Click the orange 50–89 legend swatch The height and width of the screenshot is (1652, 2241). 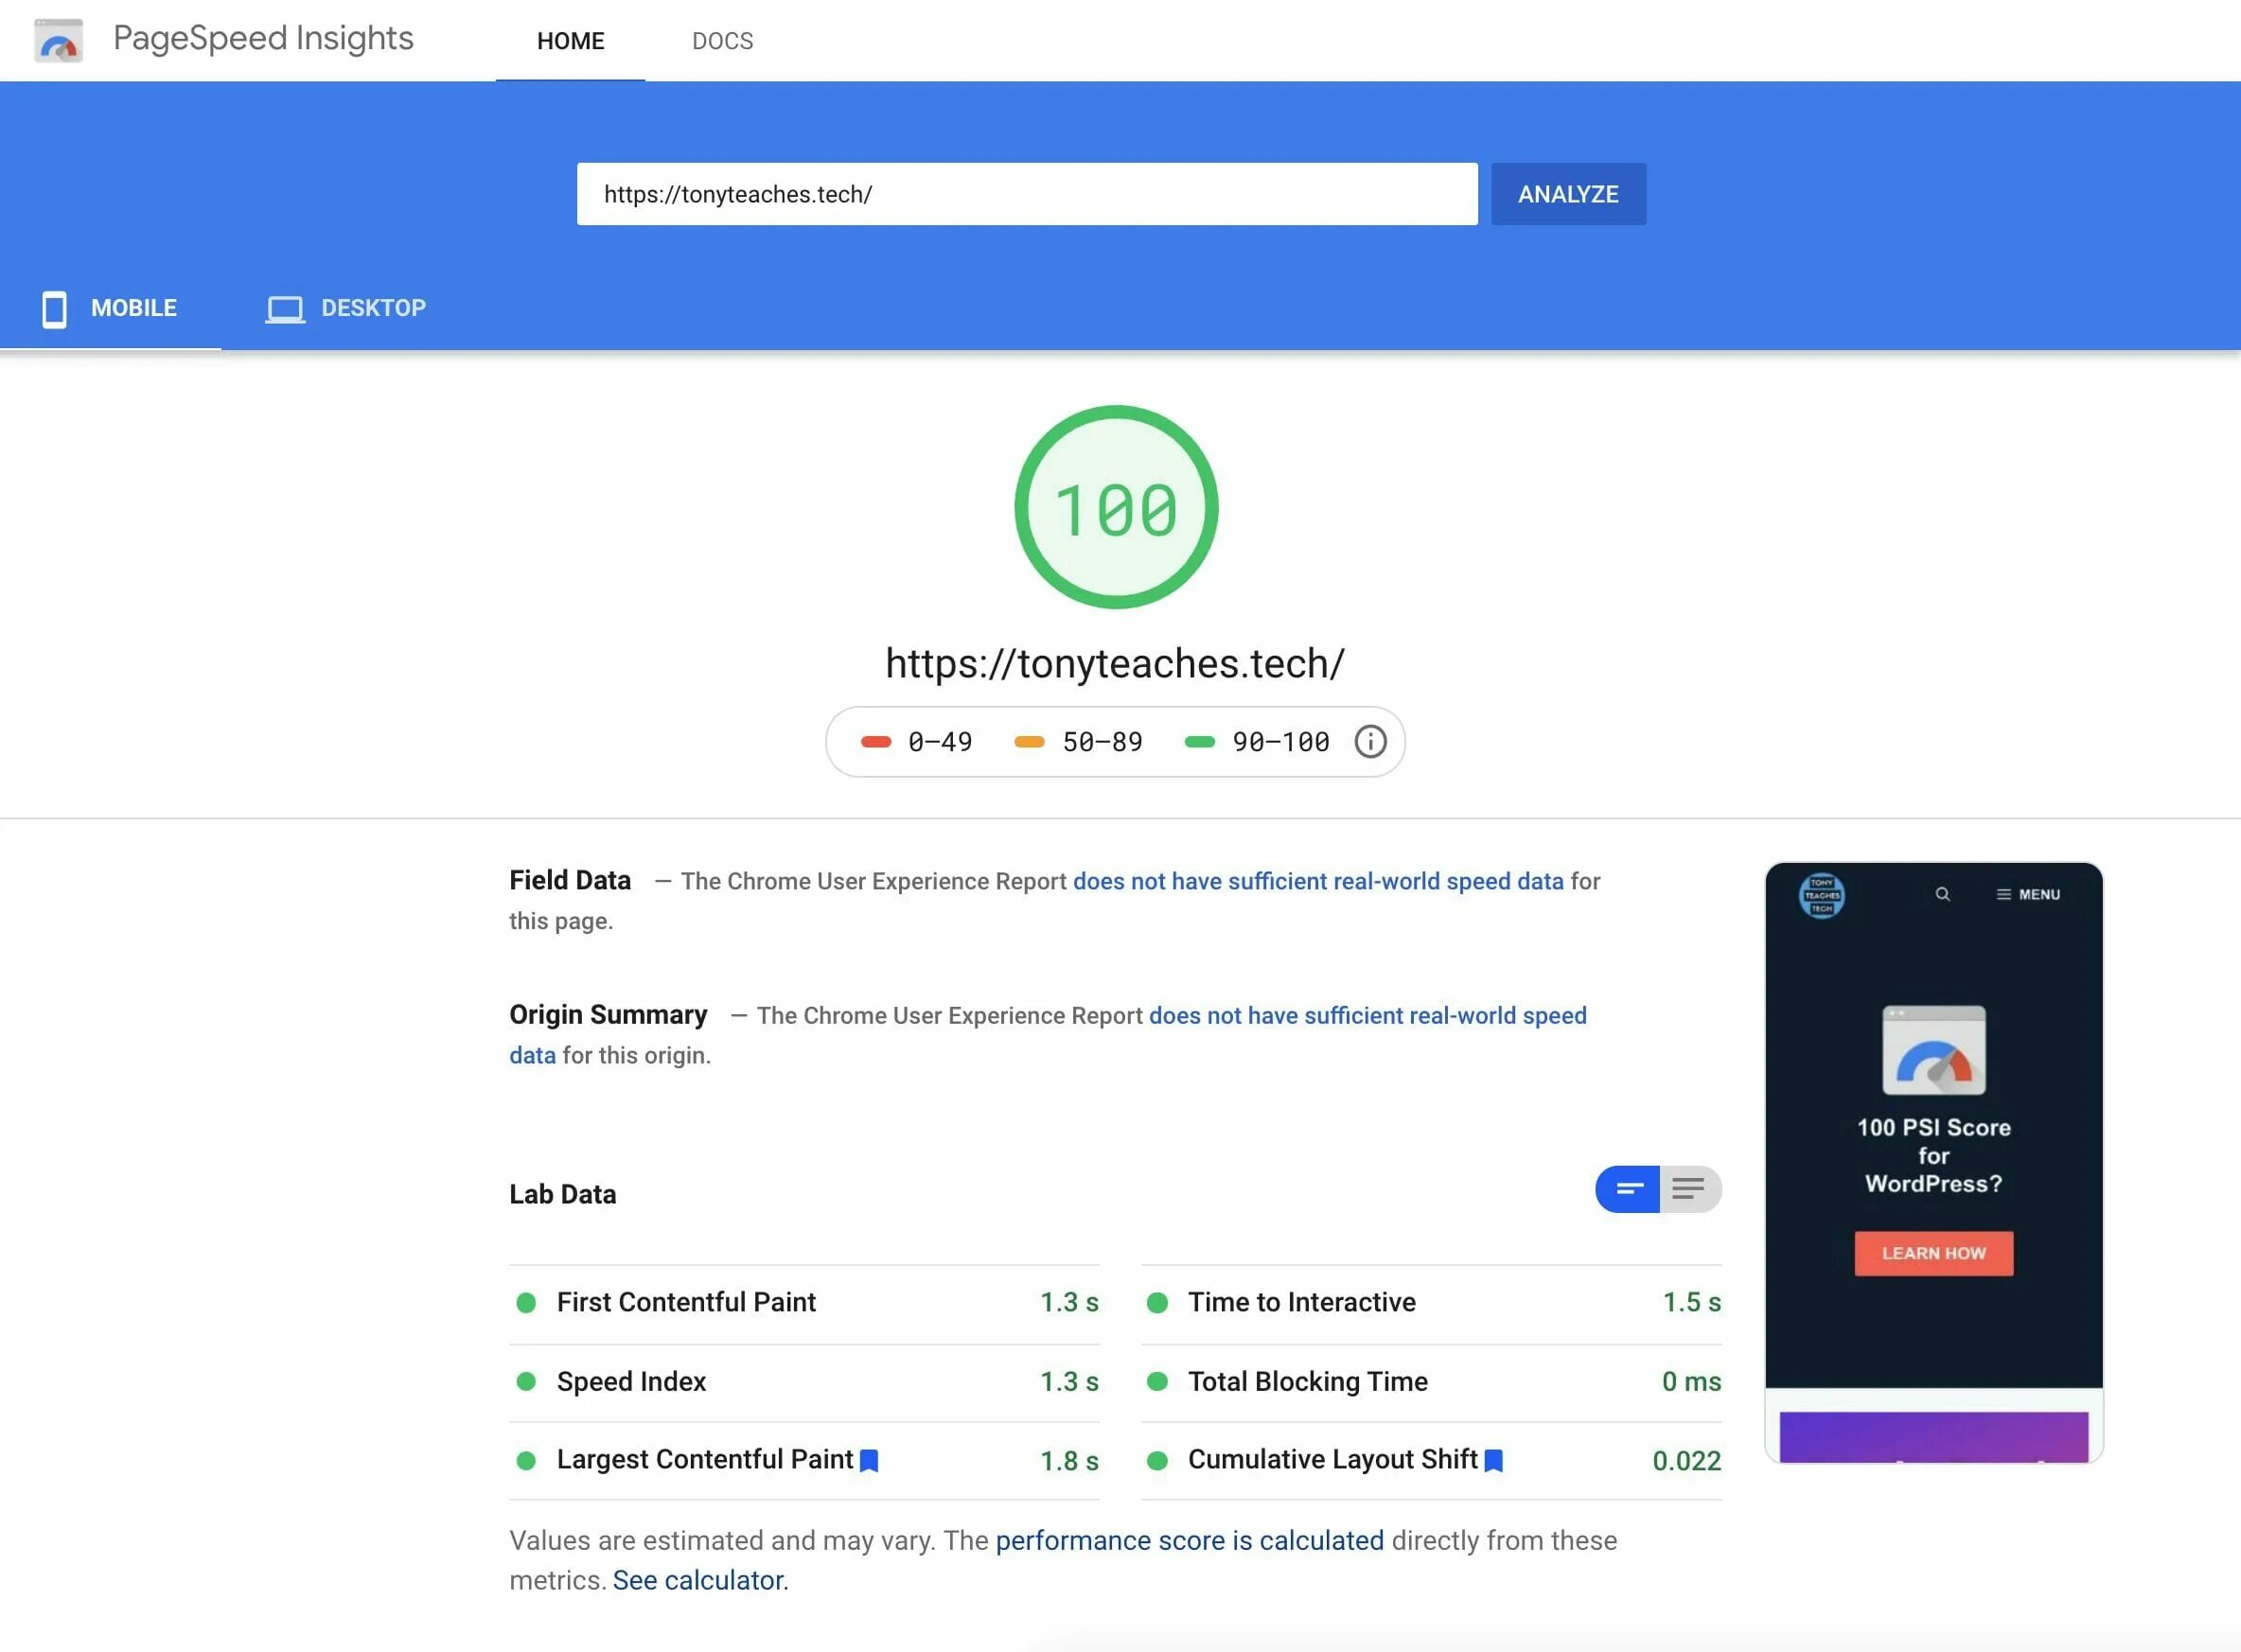(x=1029, y=742)
